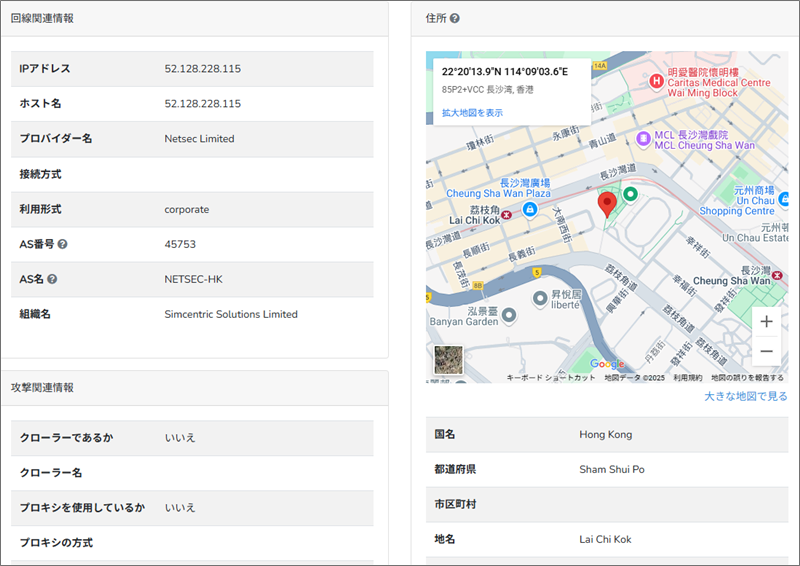
Task: Click the 地名 value Lai Chi Kok
Action: point(605,539)
